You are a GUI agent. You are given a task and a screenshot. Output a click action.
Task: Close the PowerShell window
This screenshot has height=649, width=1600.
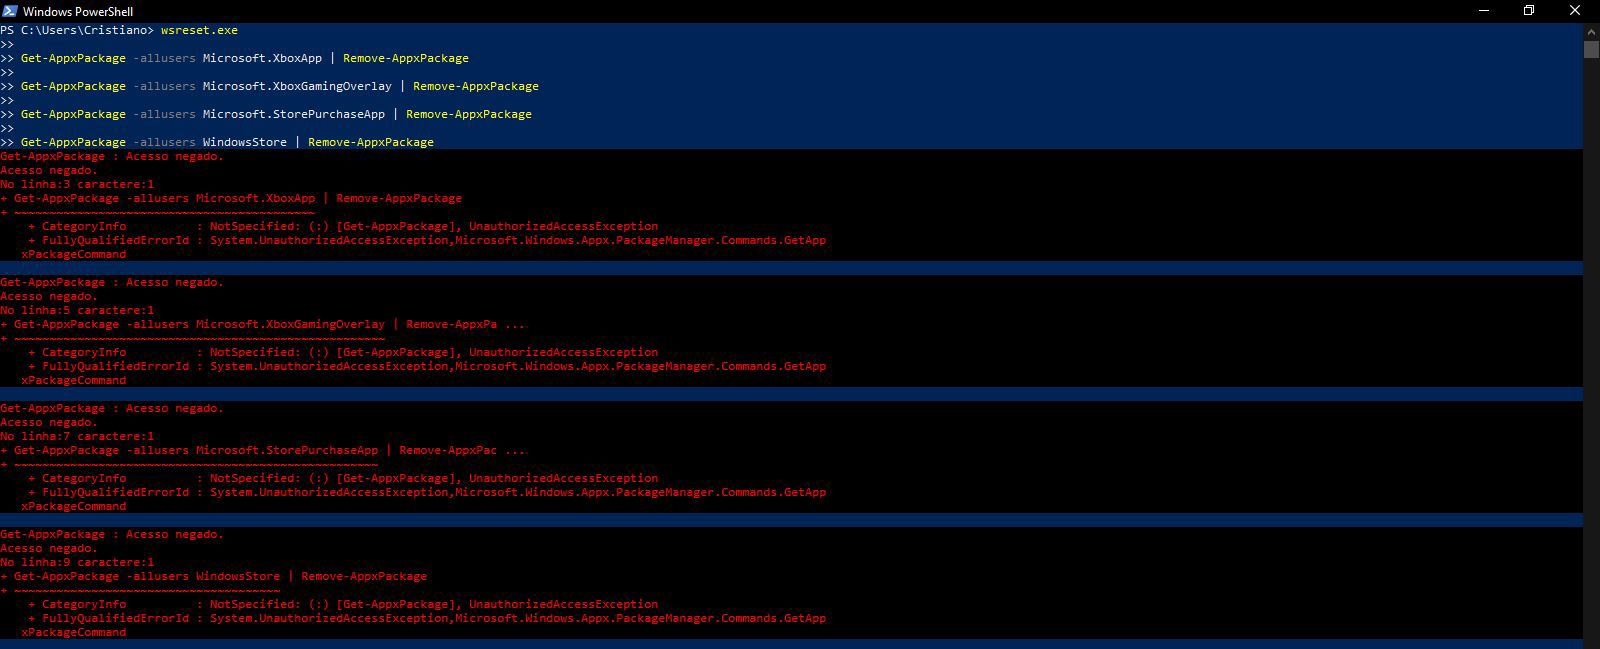click(x=1575, y=11)
